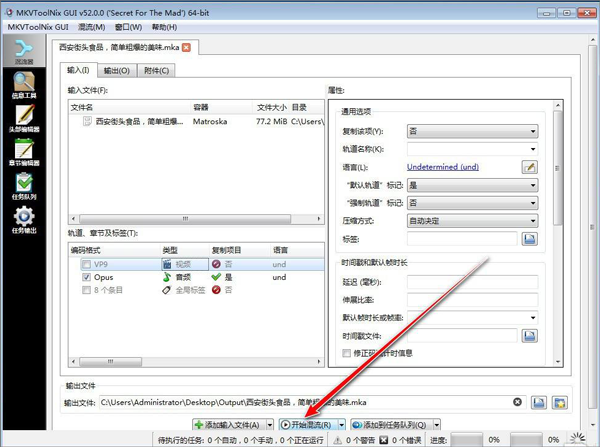600x447 pixels.
Task: Open the Window (W) menu
Action: 128,27
